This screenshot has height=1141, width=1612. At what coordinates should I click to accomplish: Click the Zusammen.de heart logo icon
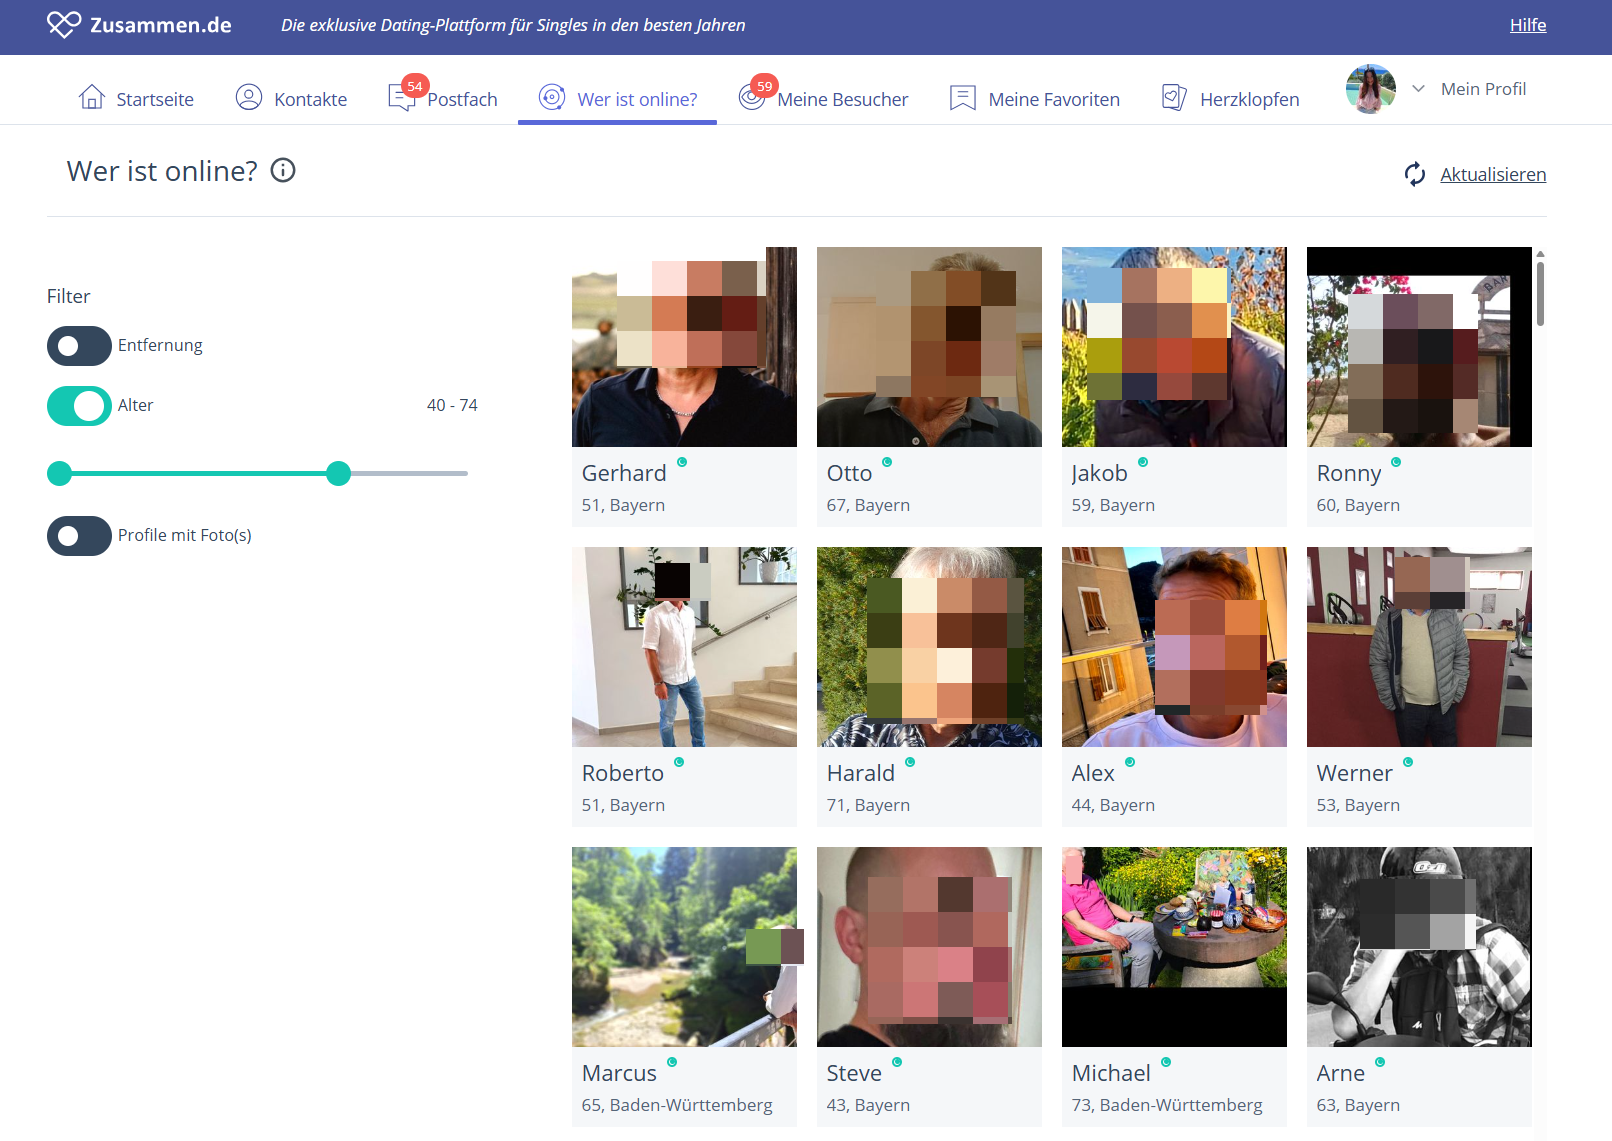click(x=64, y=24)
